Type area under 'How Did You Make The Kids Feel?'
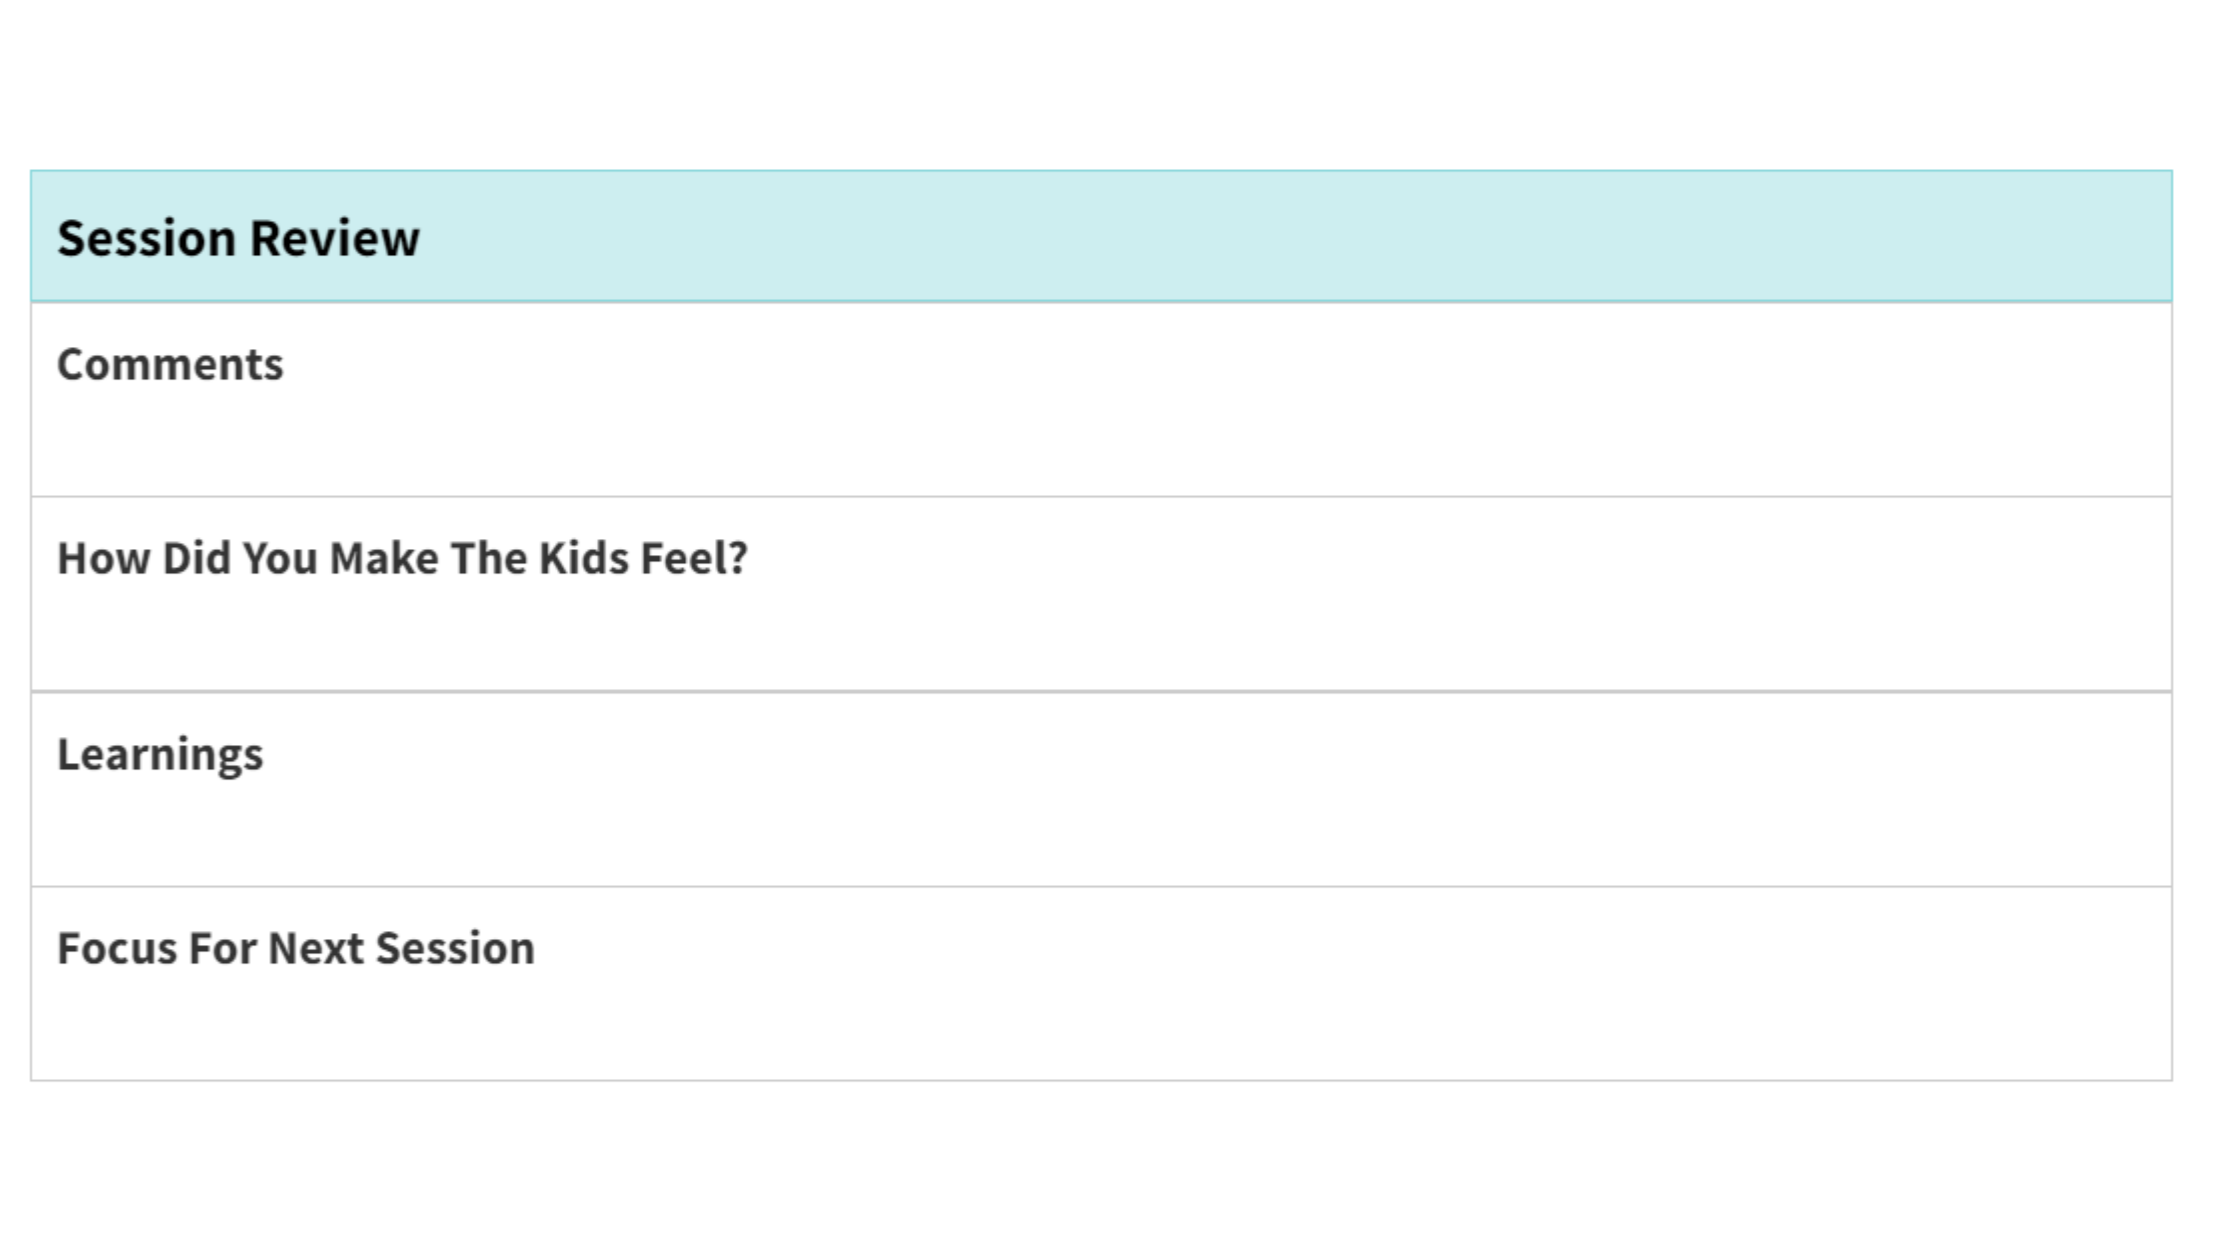 pos(1100,634)
